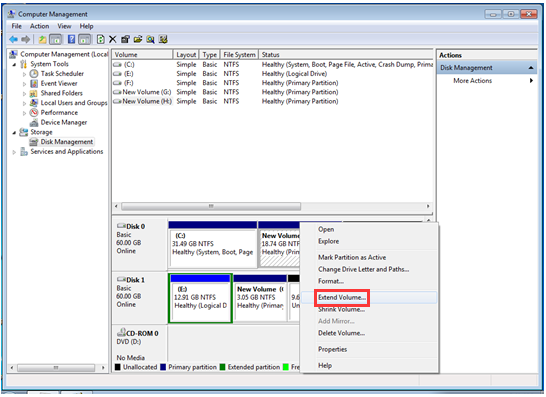Select the (E:) 12.91 GB logical drive block
Viewport: 546px width, 397px height.
click(201, 298)
